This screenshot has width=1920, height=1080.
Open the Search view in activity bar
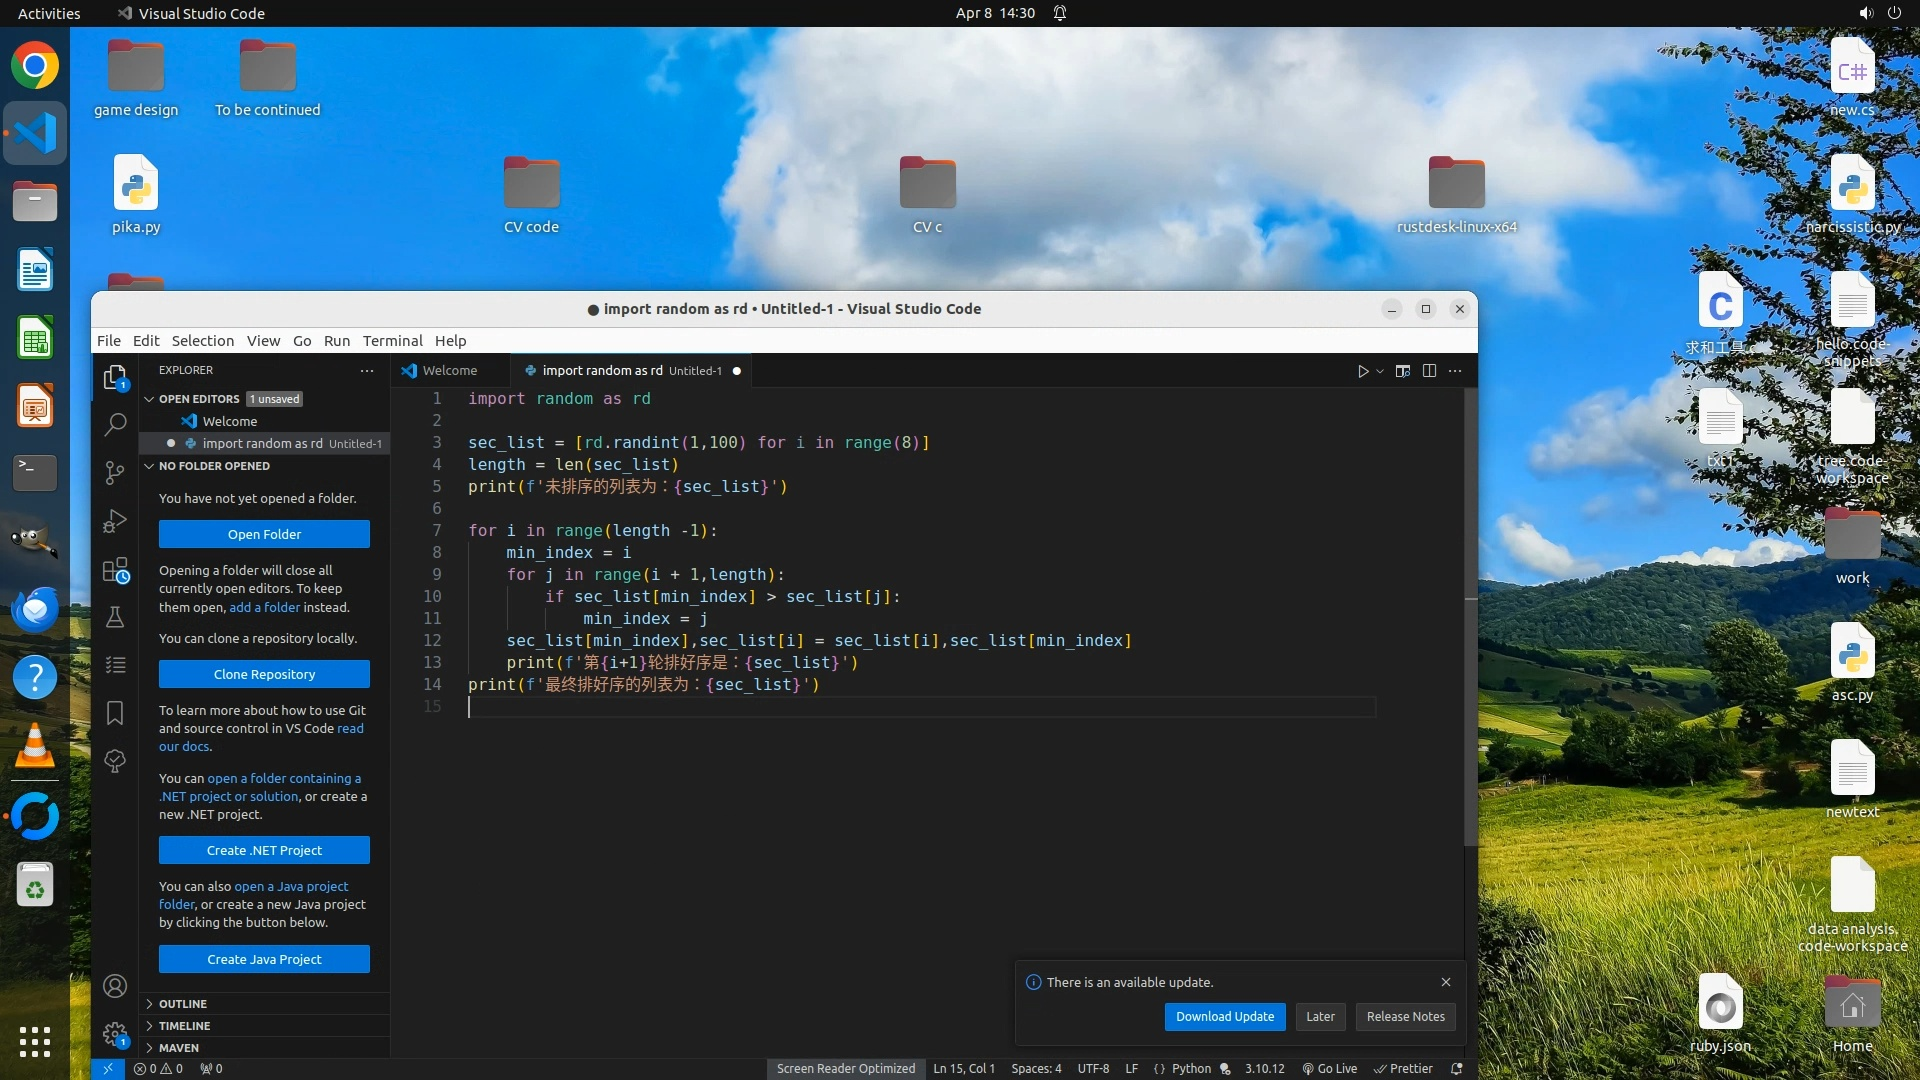(x=115, y=424)
